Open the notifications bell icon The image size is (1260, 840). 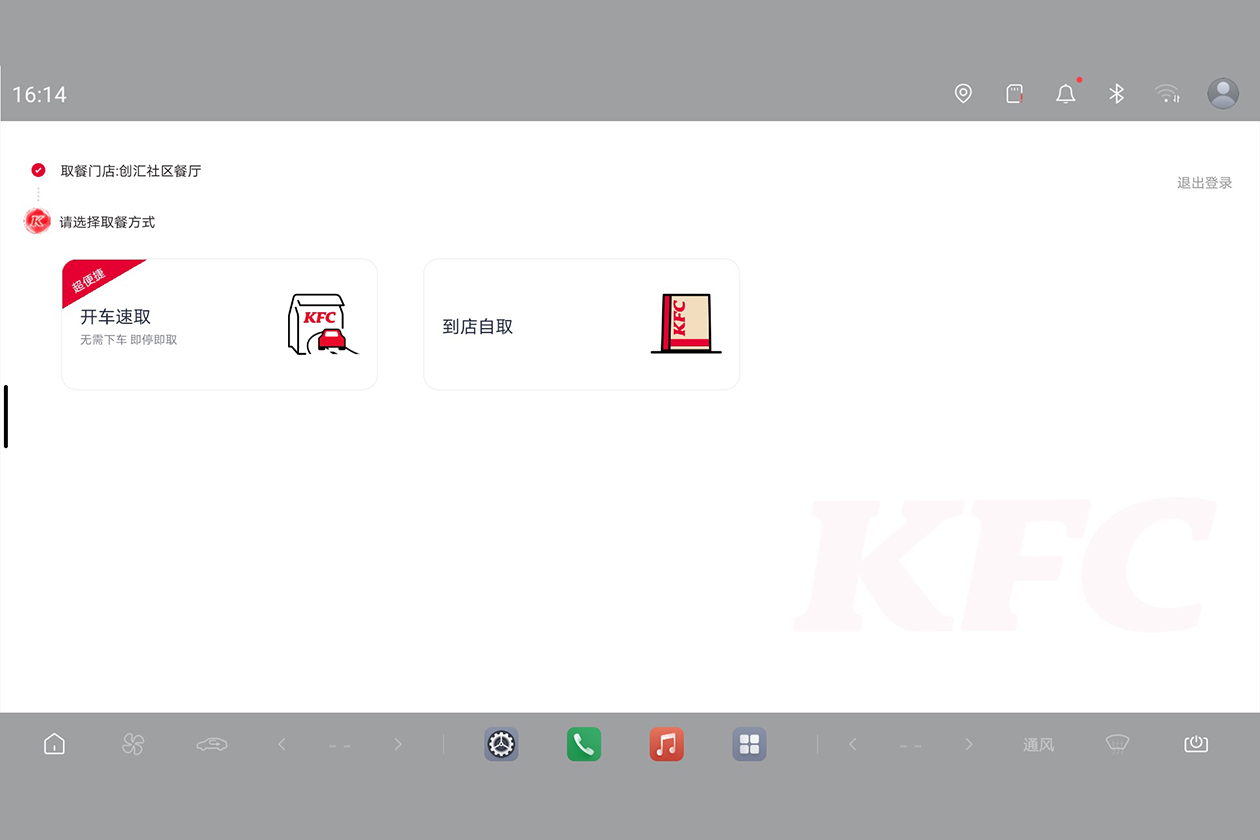tap(1066, 94)
